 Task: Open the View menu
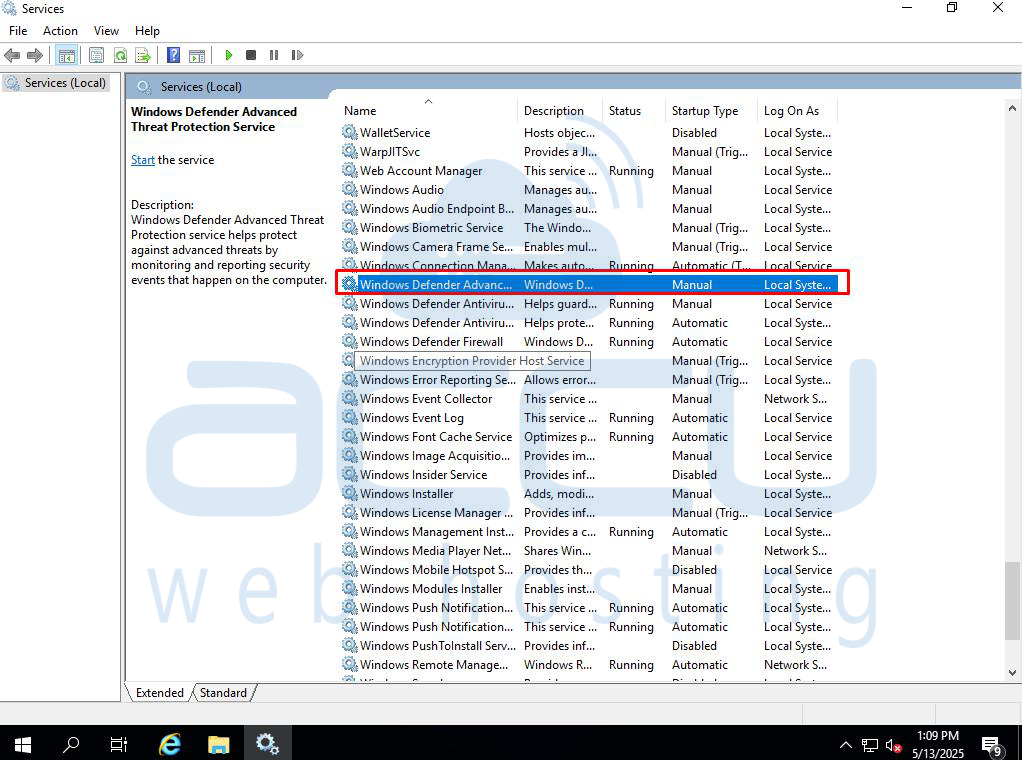pyautogui.click(x=106, y=31)
